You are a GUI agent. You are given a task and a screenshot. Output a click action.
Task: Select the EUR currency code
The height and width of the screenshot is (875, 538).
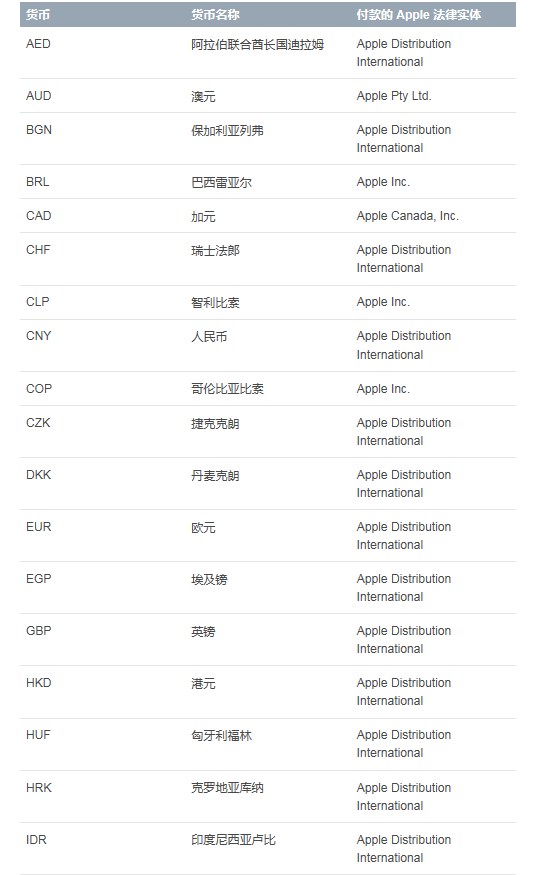click(x=39, y=527)
